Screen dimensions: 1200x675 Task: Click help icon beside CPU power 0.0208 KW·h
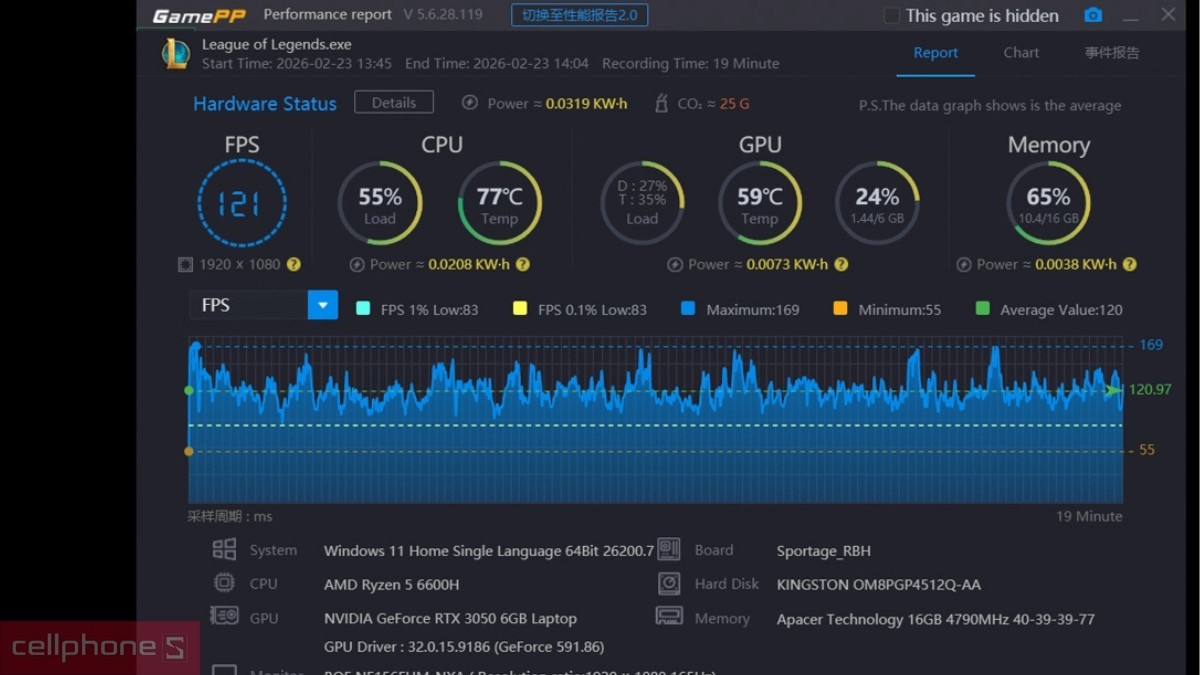(523, 265)
